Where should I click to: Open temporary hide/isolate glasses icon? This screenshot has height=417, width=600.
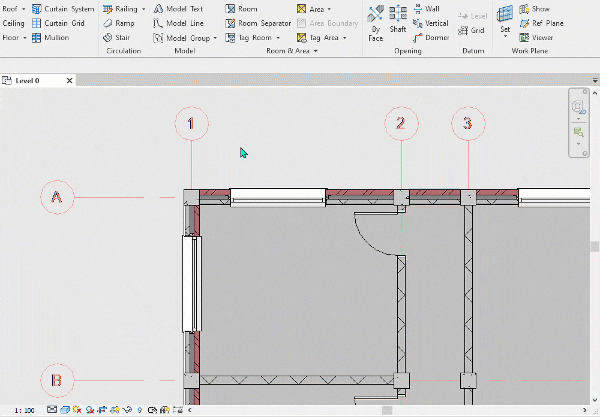[x=127, y=410]
